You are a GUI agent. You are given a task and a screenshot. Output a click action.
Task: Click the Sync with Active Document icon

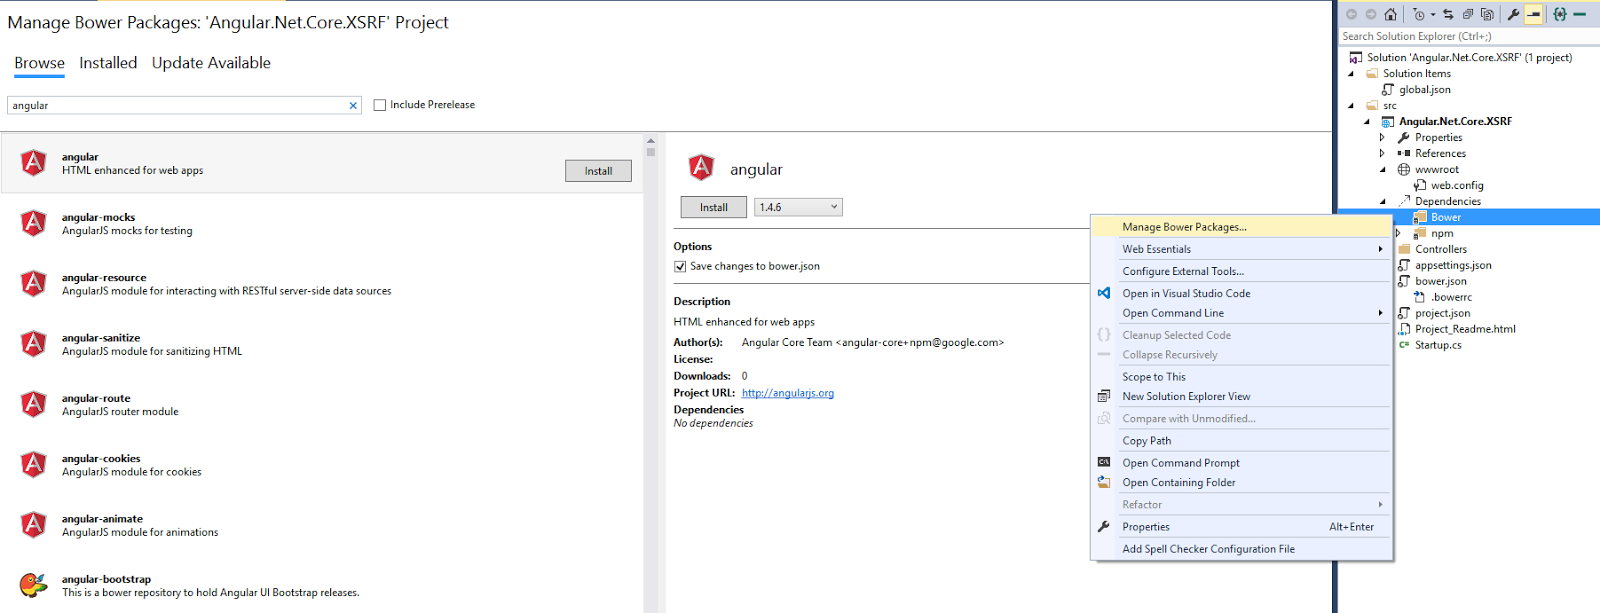pyautogui.click(x=1448, y=14)
